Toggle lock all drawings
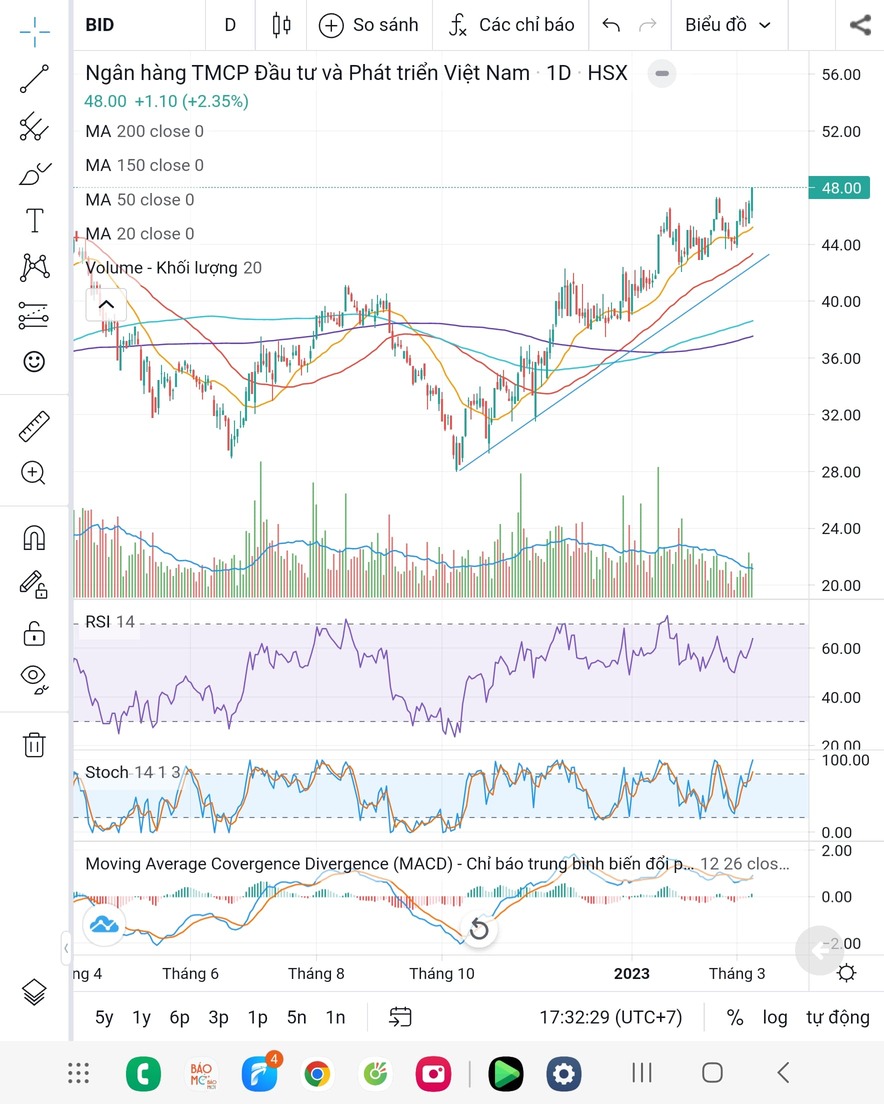Image resolution: width=884 pixels, height=1104 pixels. (34, 633)
